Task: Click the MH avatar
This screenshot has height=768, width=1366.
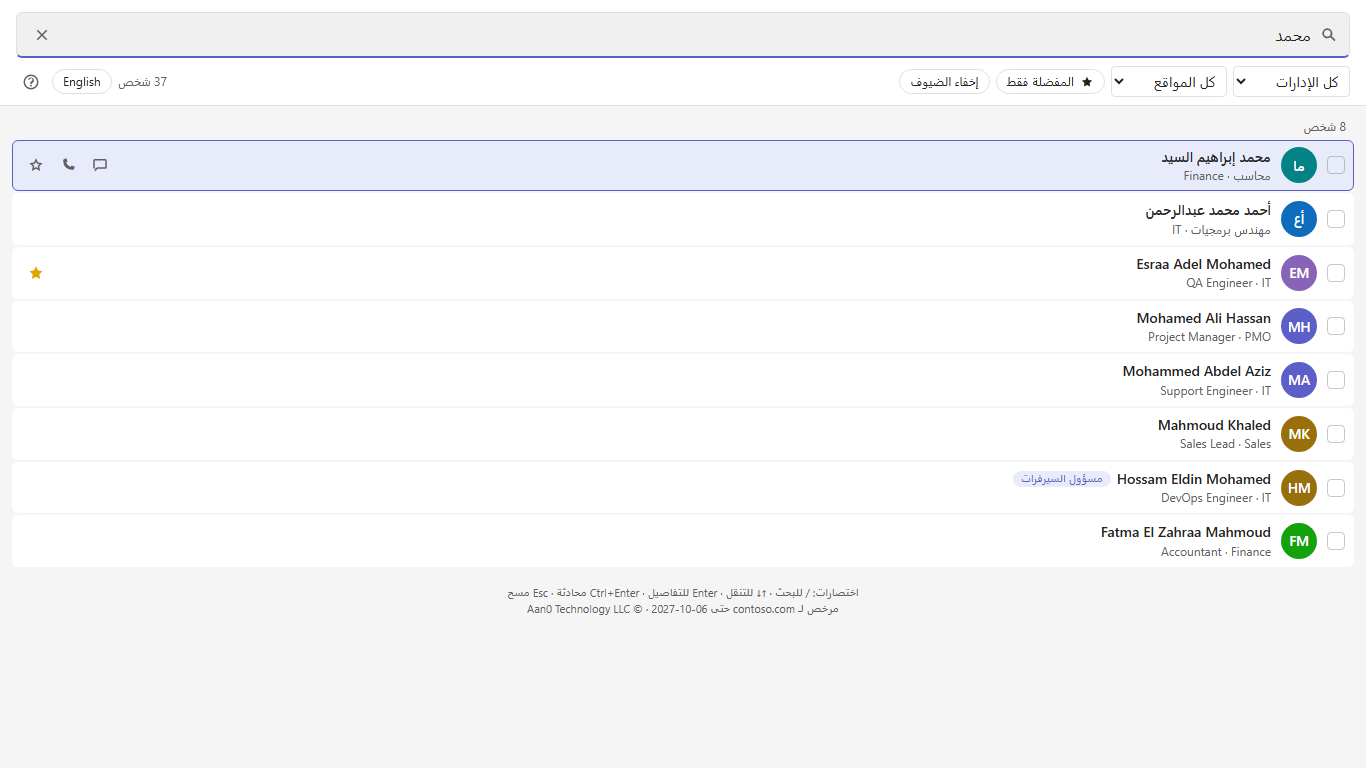Action: [x=1299, y=327]
